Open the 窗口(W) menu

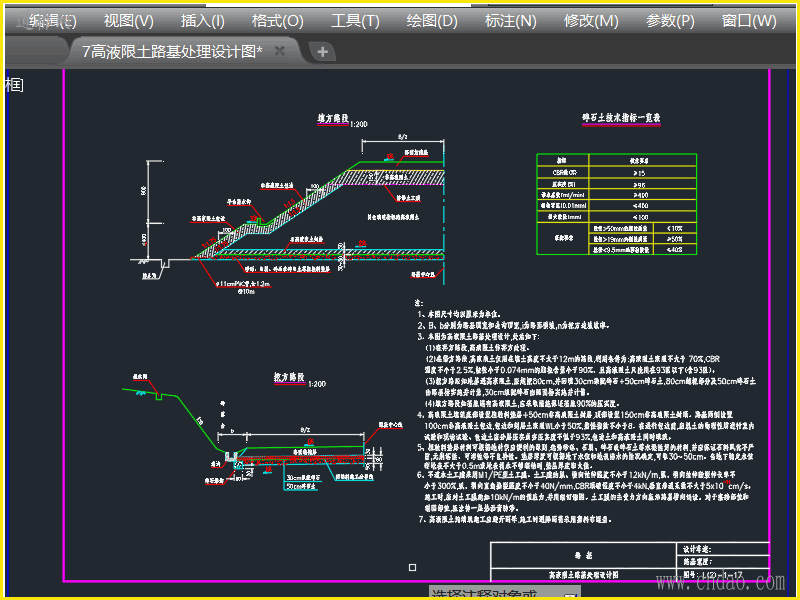click(x=749, y=20)
